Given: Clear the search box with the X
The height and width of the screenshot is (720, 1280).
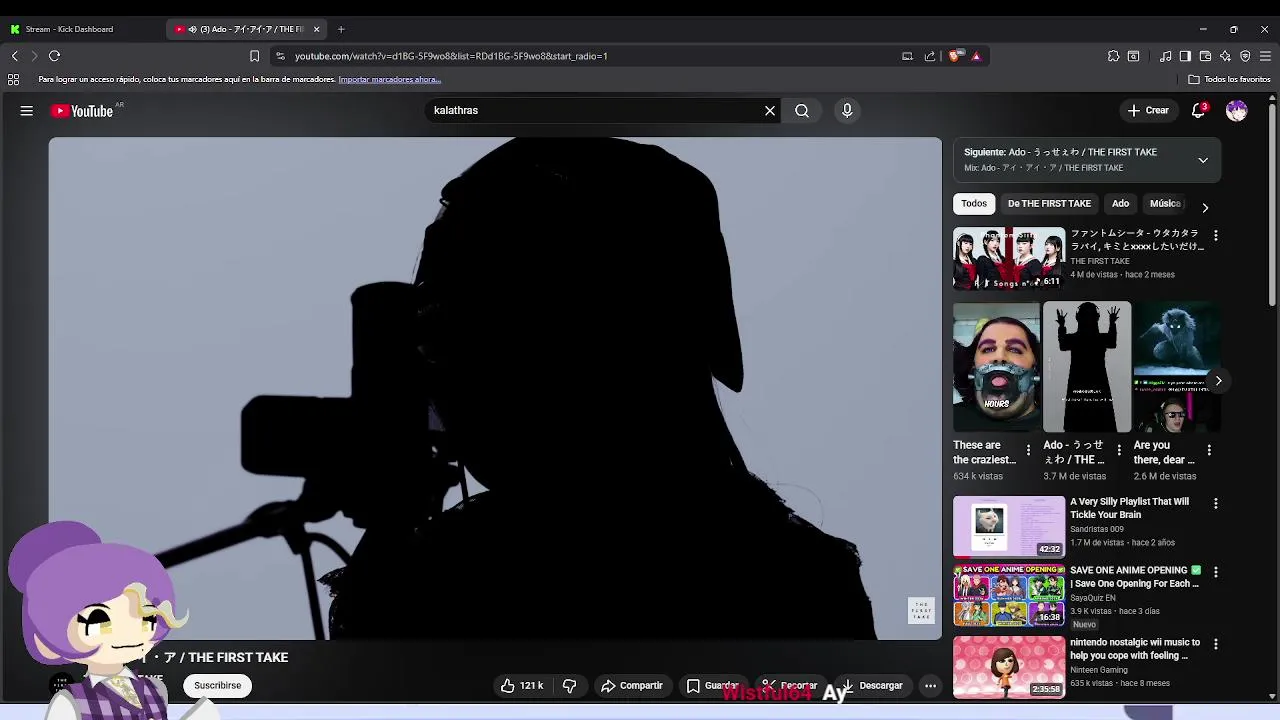Looking at the screenshot, I should pos(770,111).
